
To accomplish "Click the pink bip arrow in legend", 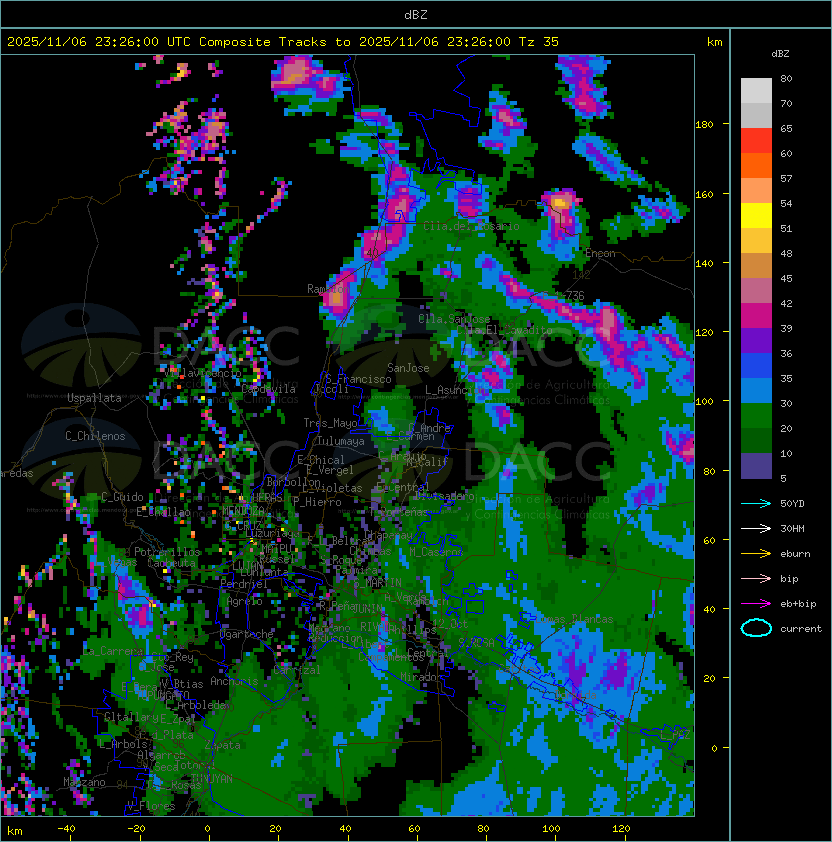I will click(x=756, y=578).
